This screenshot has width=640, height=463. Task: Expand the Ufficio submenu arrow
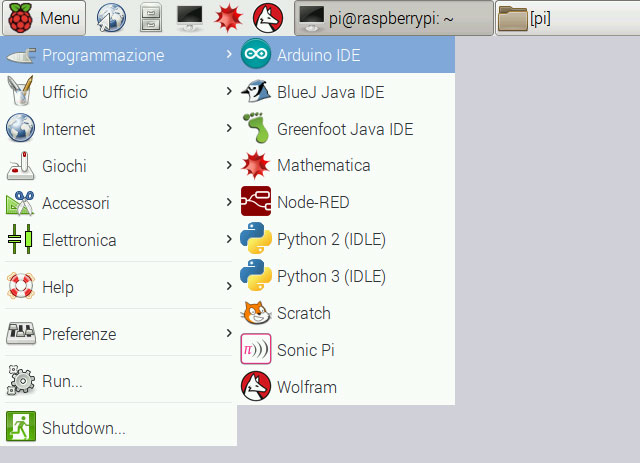point(229,92)
